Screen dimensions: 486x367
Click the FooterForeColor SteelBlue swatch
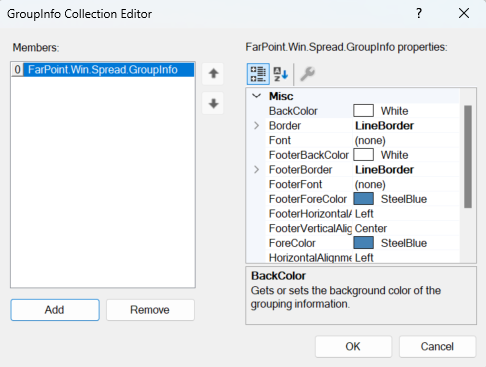click(x=363, y=199)
